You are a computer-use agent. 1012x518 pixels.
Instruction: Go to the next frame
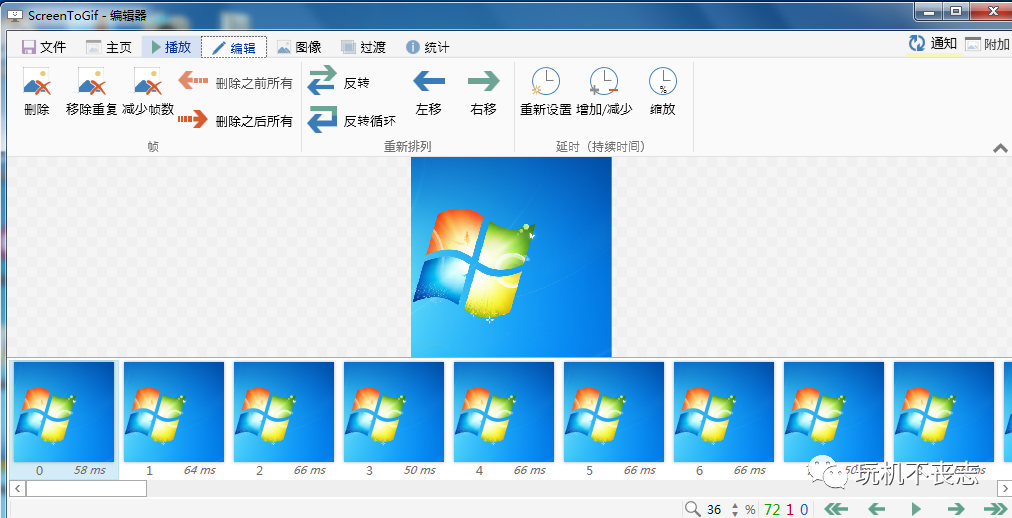tap(956, 509)
